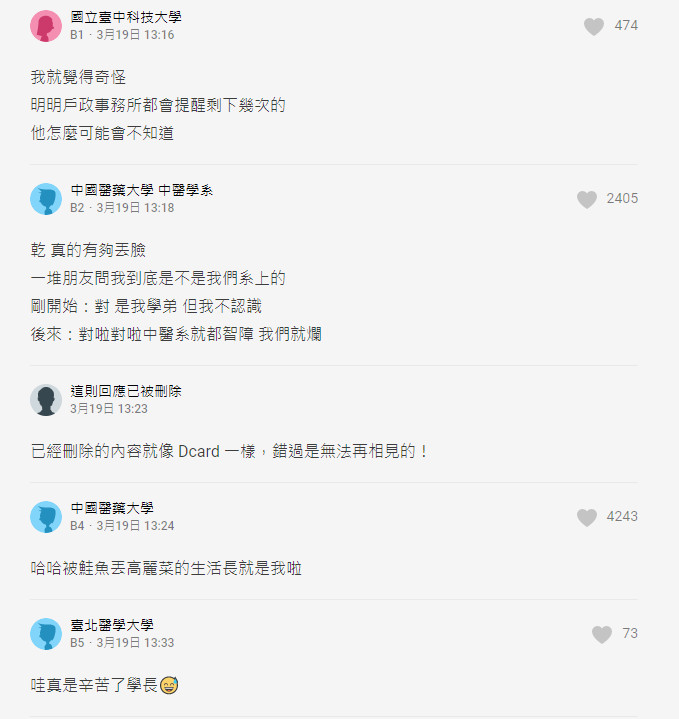Click the B4 timestamp 3月19日 13:24
This screenshot has width=679, height=719.
click(135, 526)
